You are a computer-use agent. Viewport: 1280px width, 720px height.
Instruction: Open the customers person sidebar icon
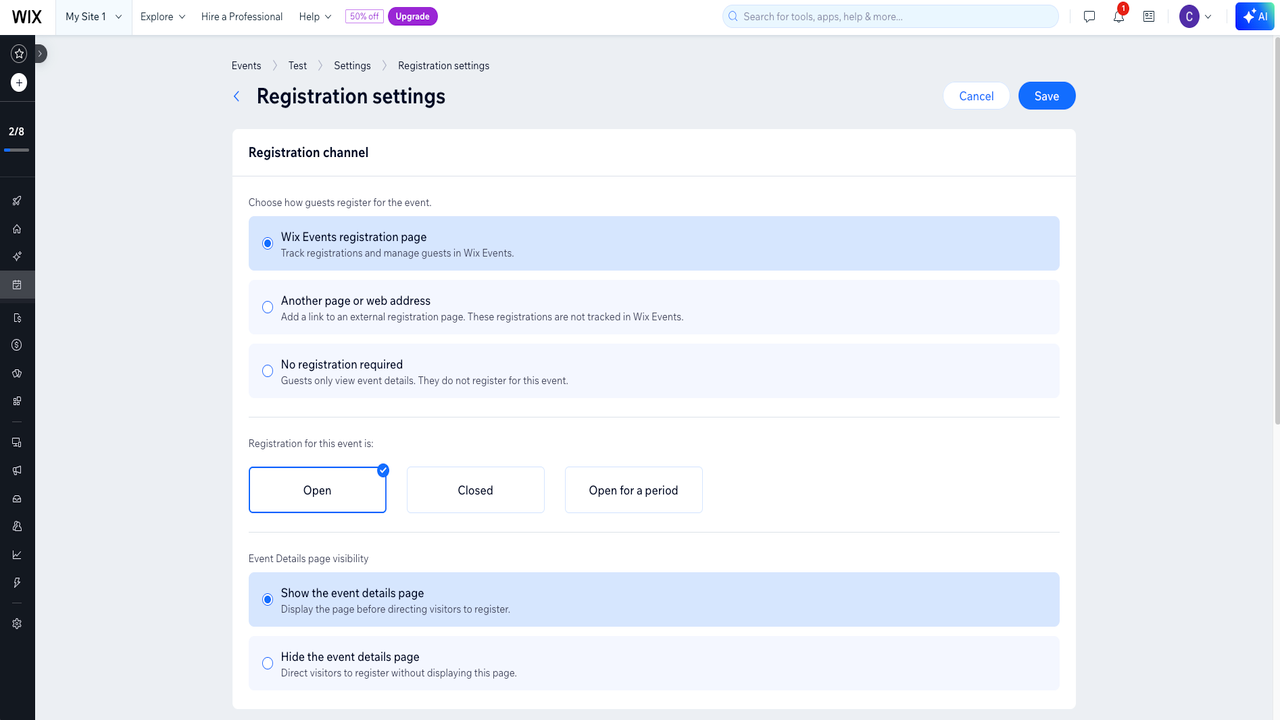pos(17,526)
